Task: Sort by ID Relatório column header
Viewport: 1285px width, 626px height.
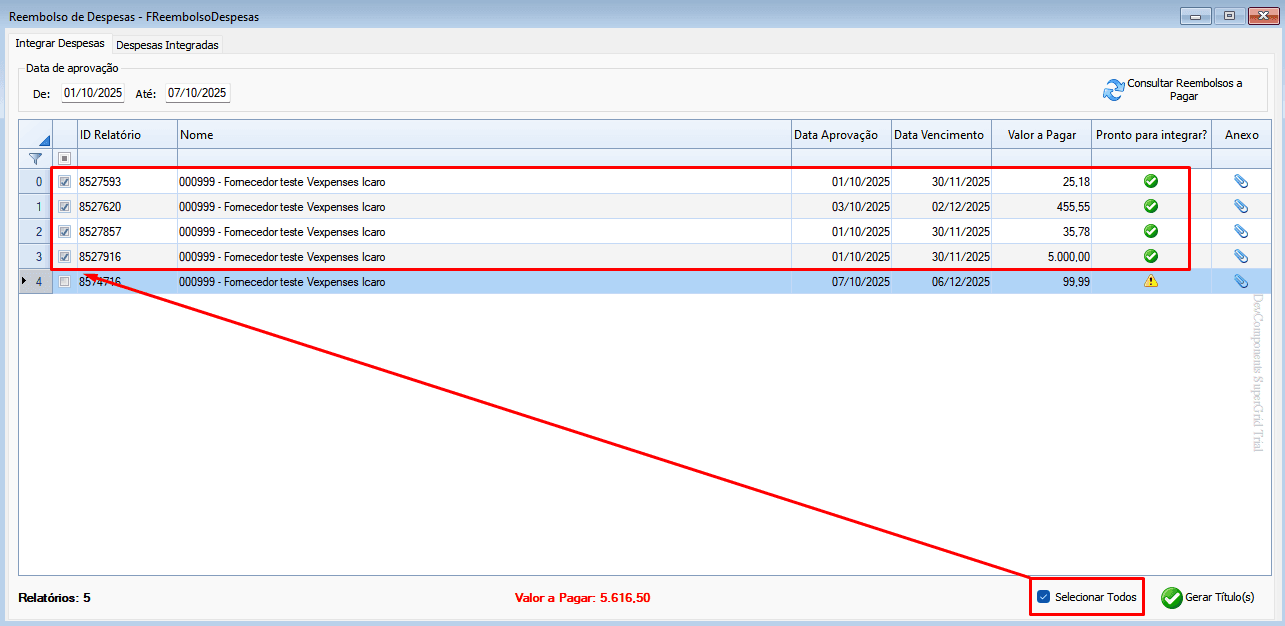Action: (x=127, y=135)
